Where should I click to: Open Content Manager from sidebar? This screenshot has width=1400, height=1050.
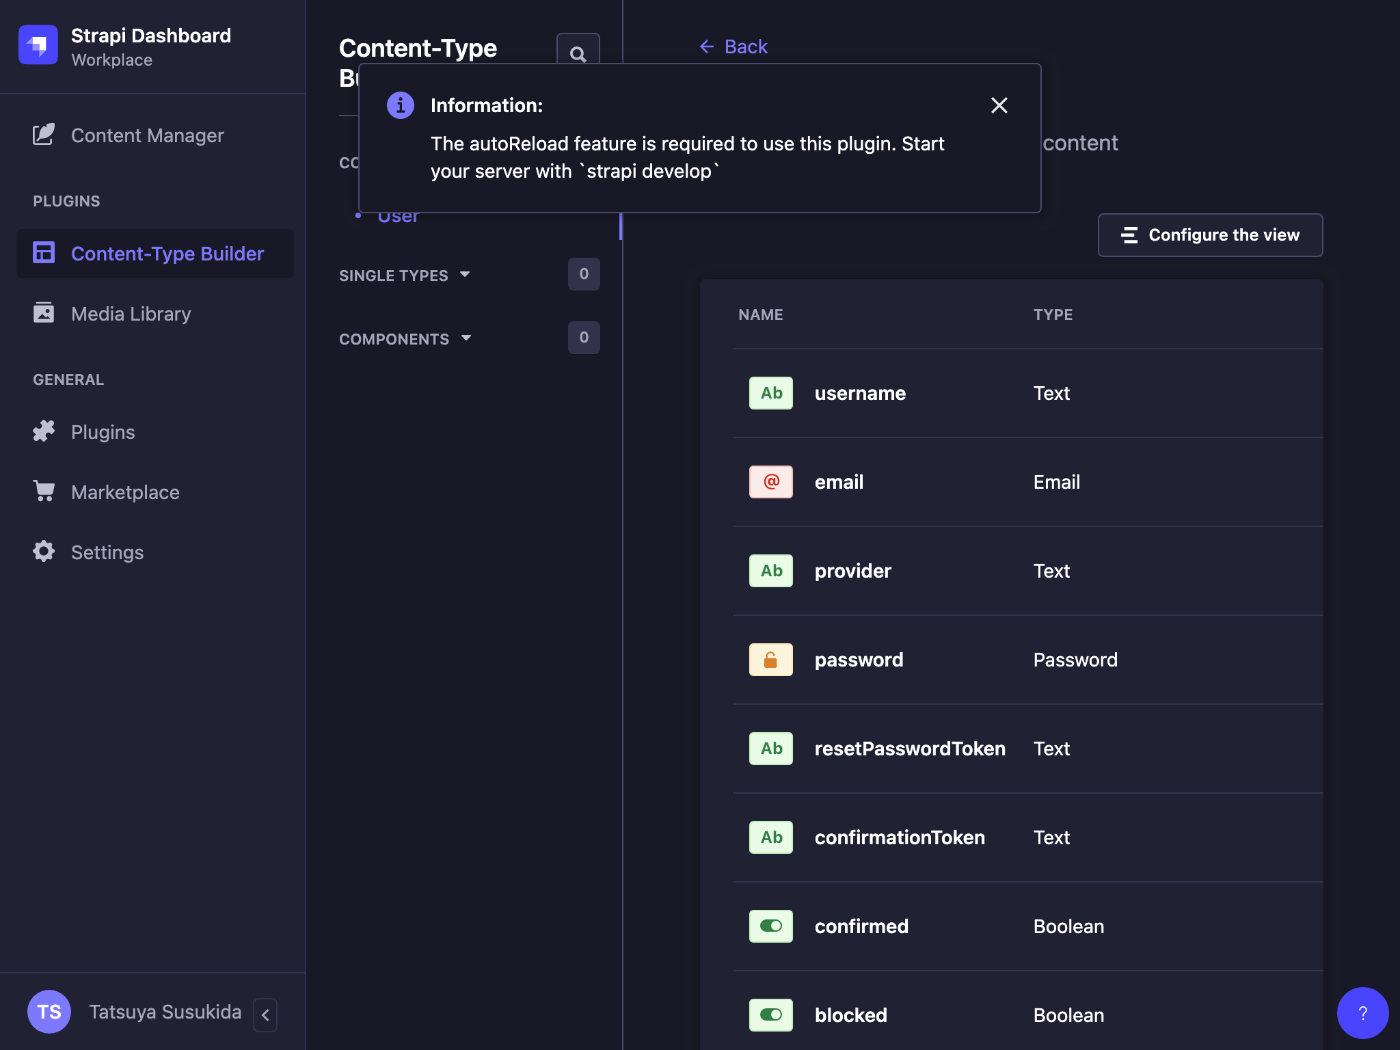click(147, 135)
